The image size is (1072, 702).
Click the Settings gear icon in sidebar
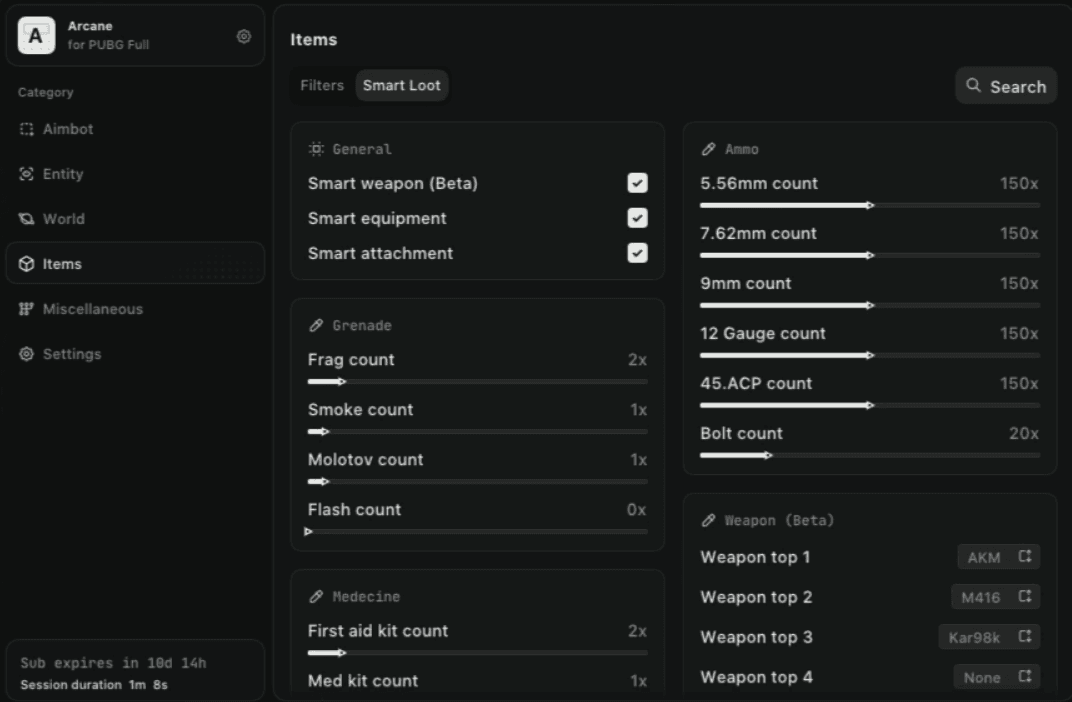click(x=27, y=354)
